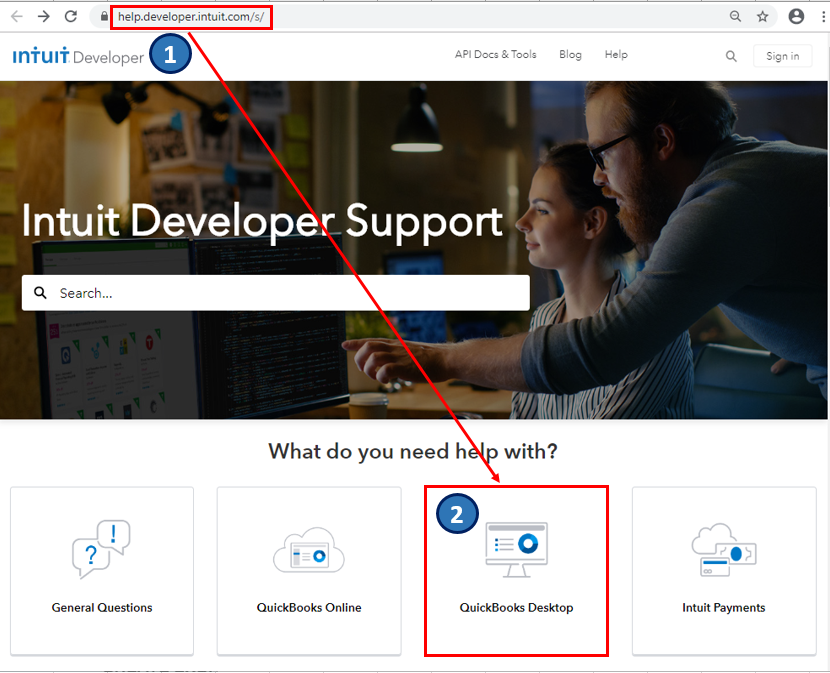This screenshot has height=673, width=830.
Task: Open the QuickBooks Desktop card label
Action: click(x=517, y=607)
